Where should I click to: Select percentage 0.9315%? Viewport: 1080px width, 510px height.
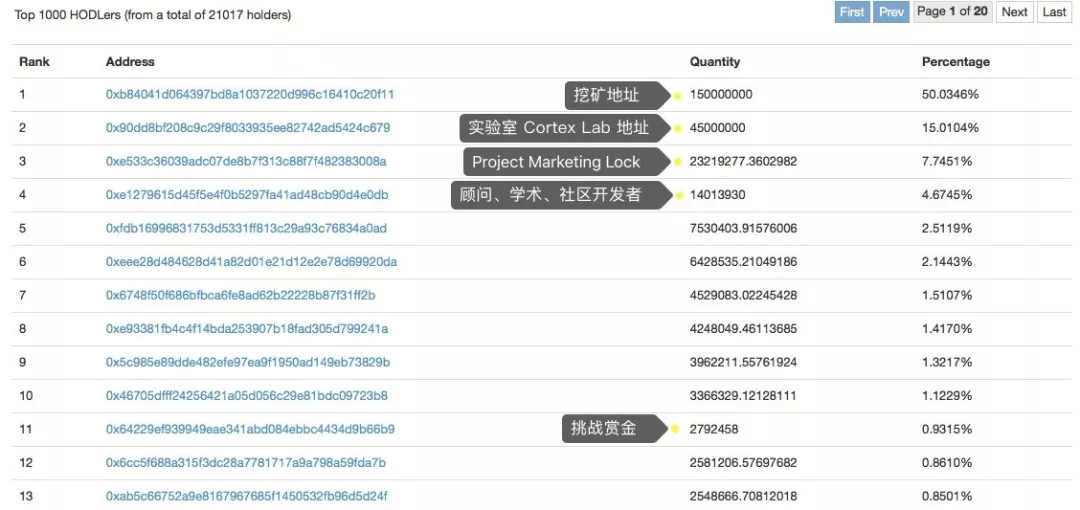pyautogui.click(x=947, y=429)
